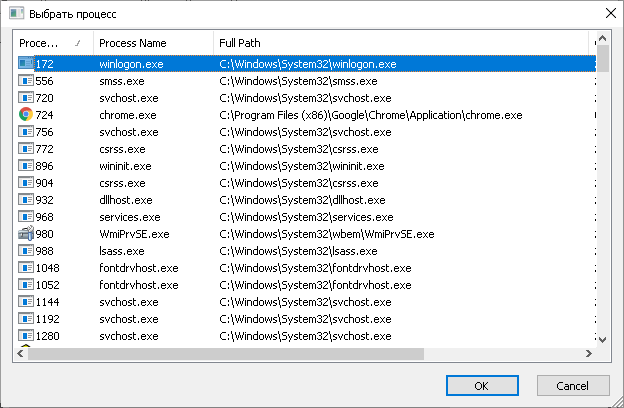Click the vertical scrollbar down arrow
Screen dimensions: 624x408
coord(603,340)
